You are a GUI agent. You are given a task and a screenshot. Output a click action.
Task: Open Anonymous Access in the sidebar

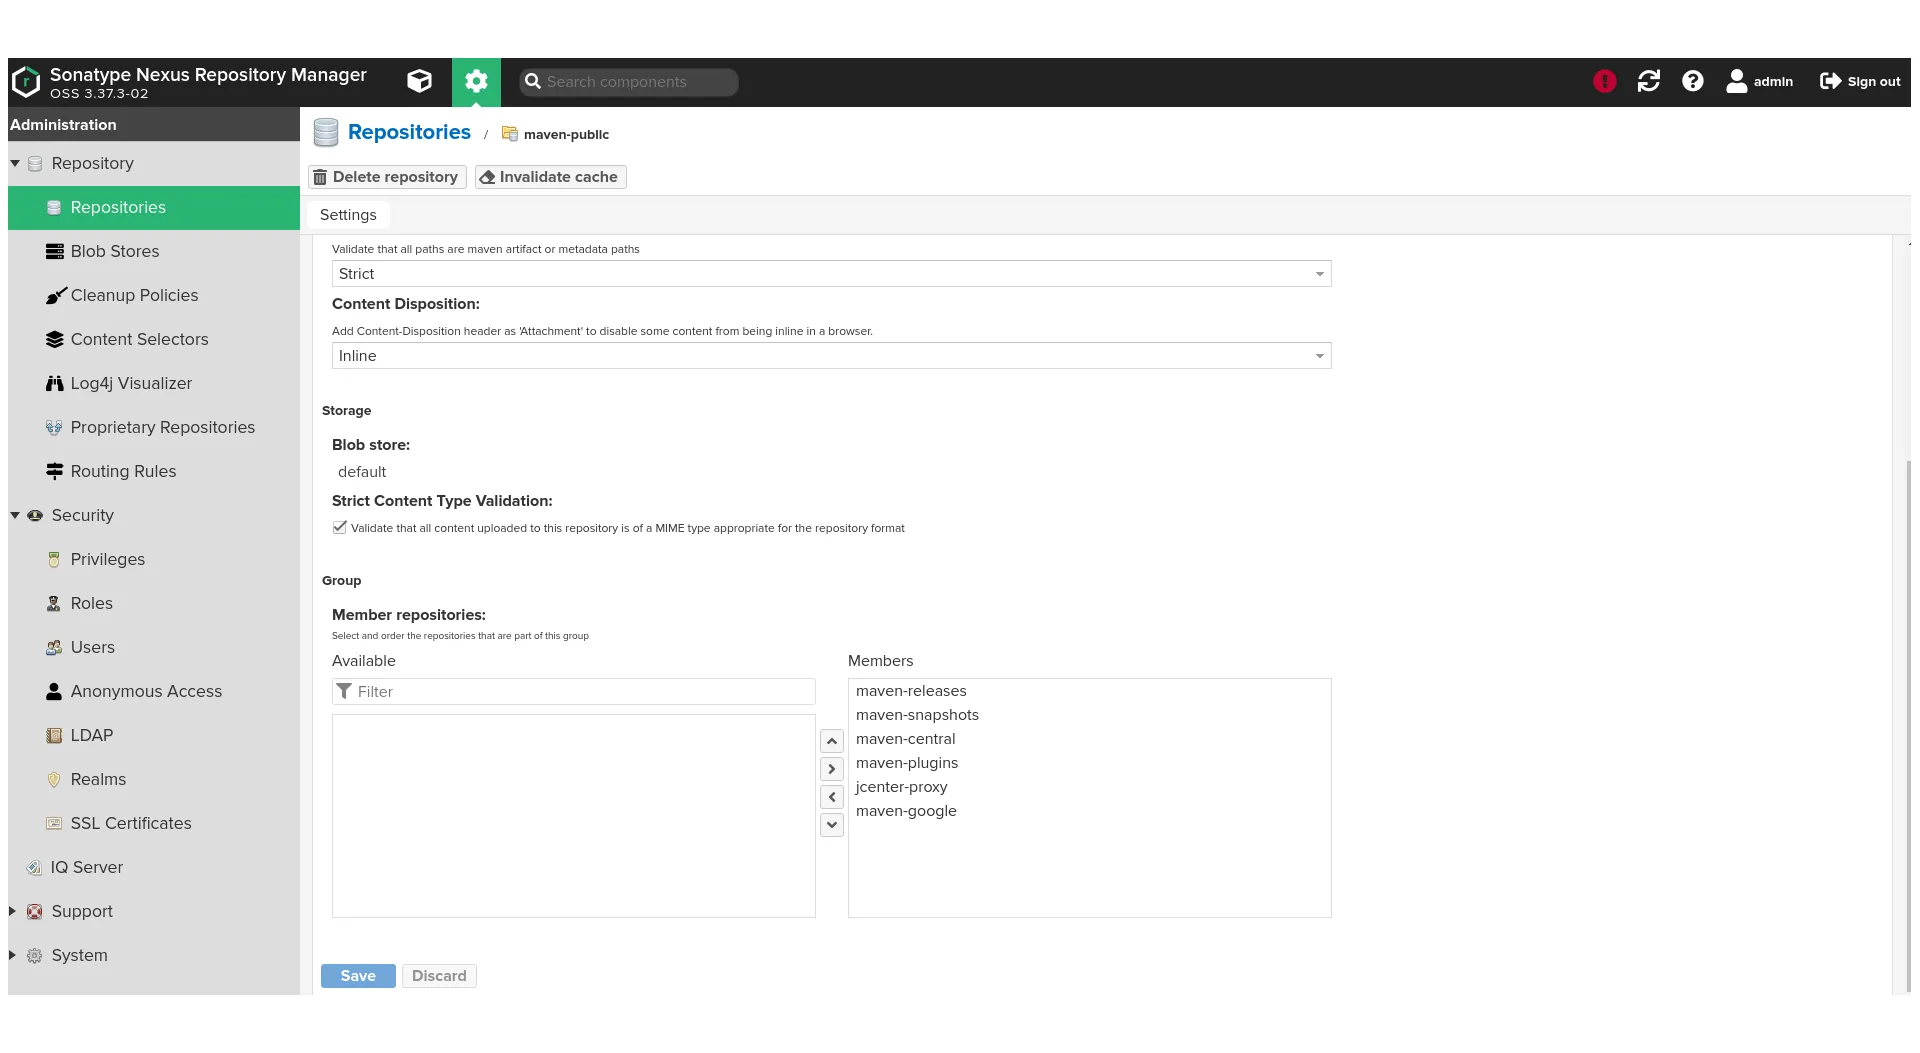[x=154, y=692]
